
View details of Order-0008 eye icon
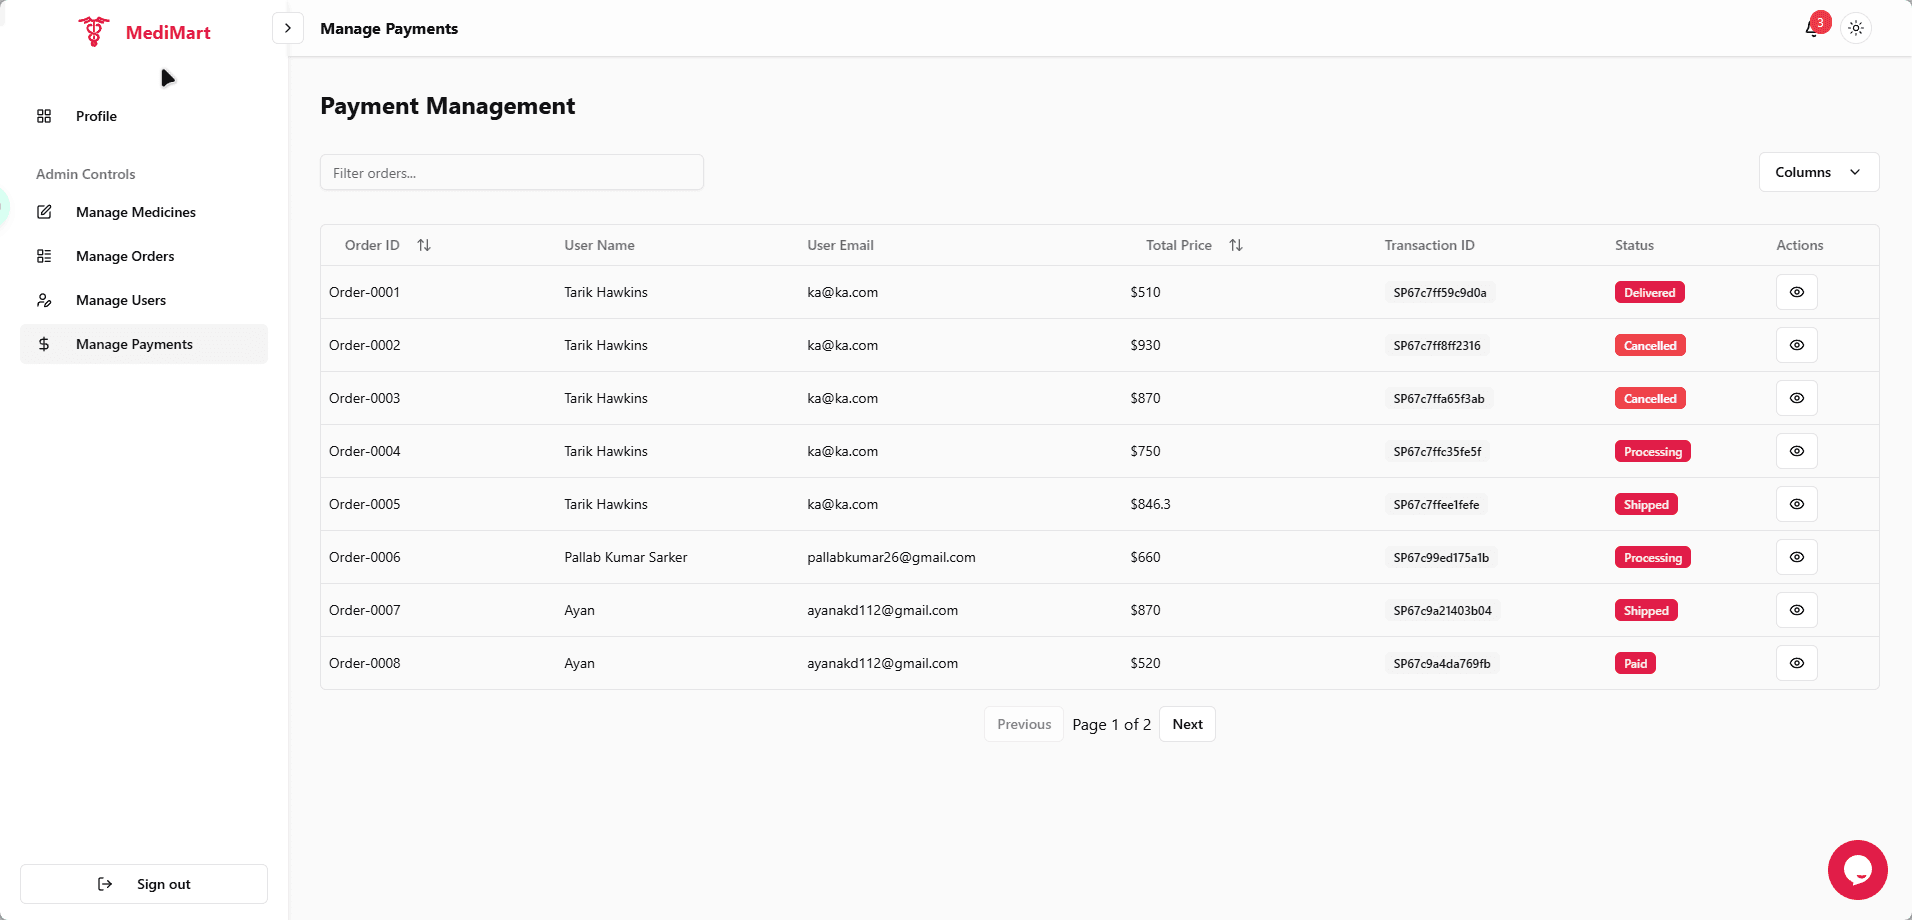click(1796, 663)
